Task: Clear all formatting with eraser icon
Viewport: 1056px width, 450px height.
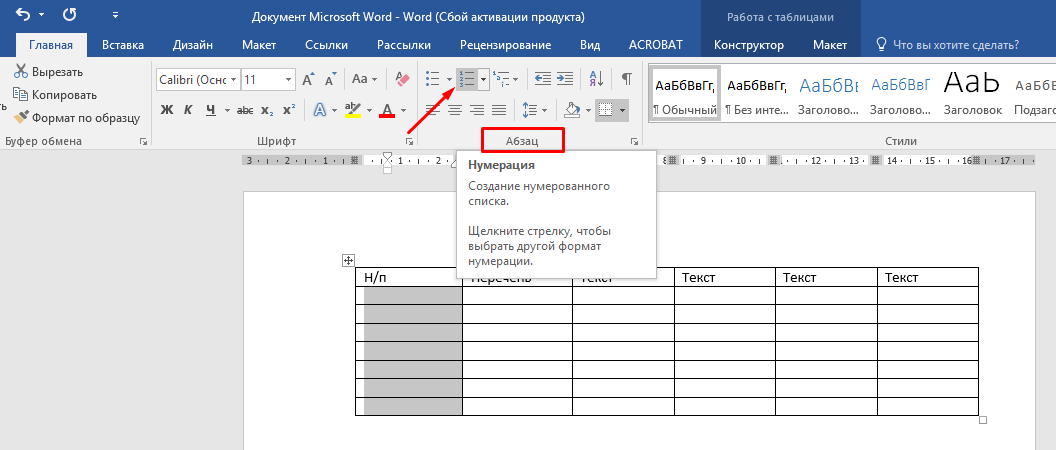Action: tap(402, 79)
